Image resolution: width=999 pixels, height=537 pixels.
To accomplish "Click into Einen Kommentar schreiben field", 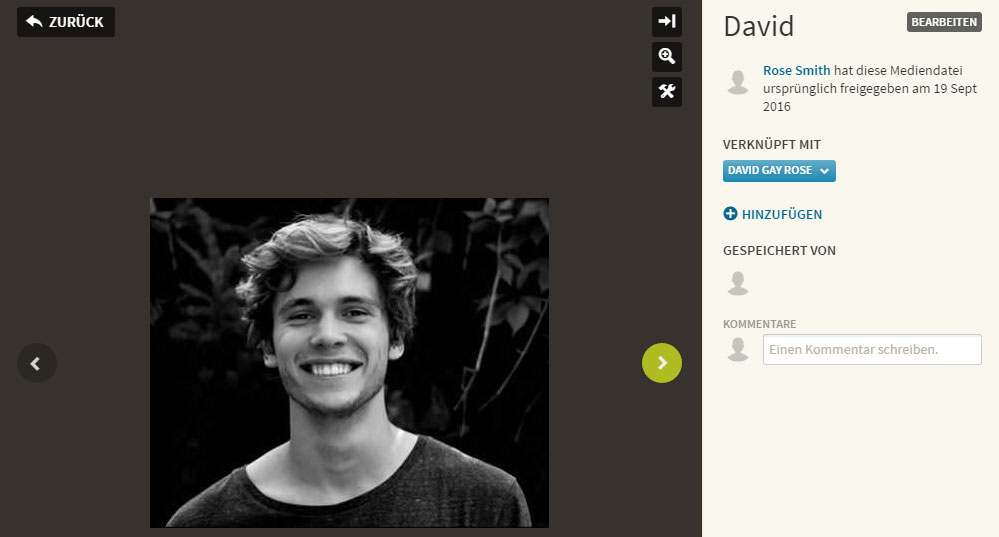I will pyautogui.click(x=872, y=350).
